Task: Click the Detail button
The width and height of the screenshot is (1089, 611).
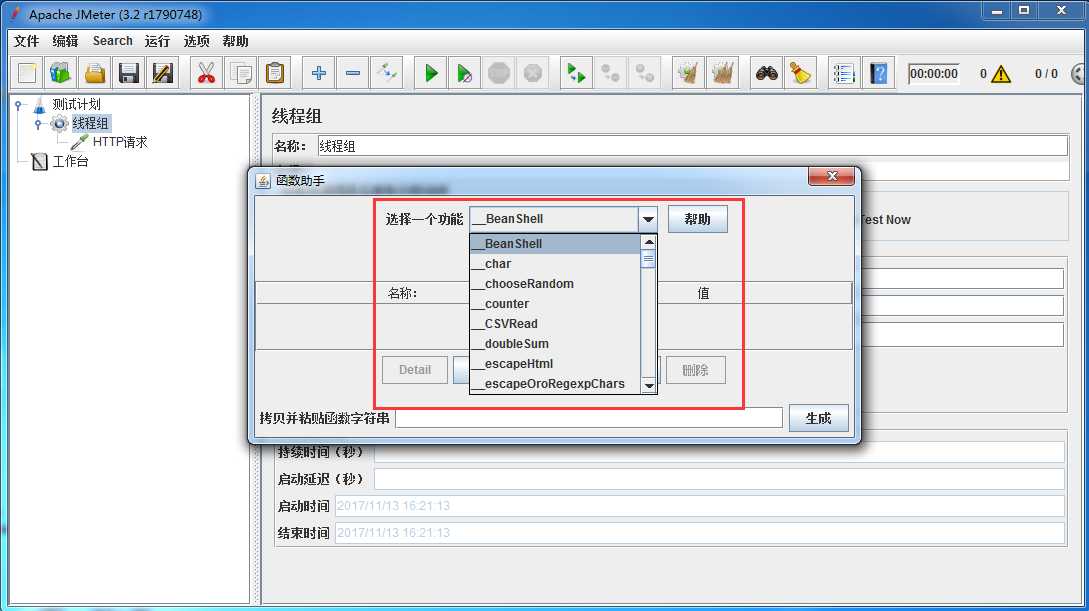Action: [x=415, y=370]
